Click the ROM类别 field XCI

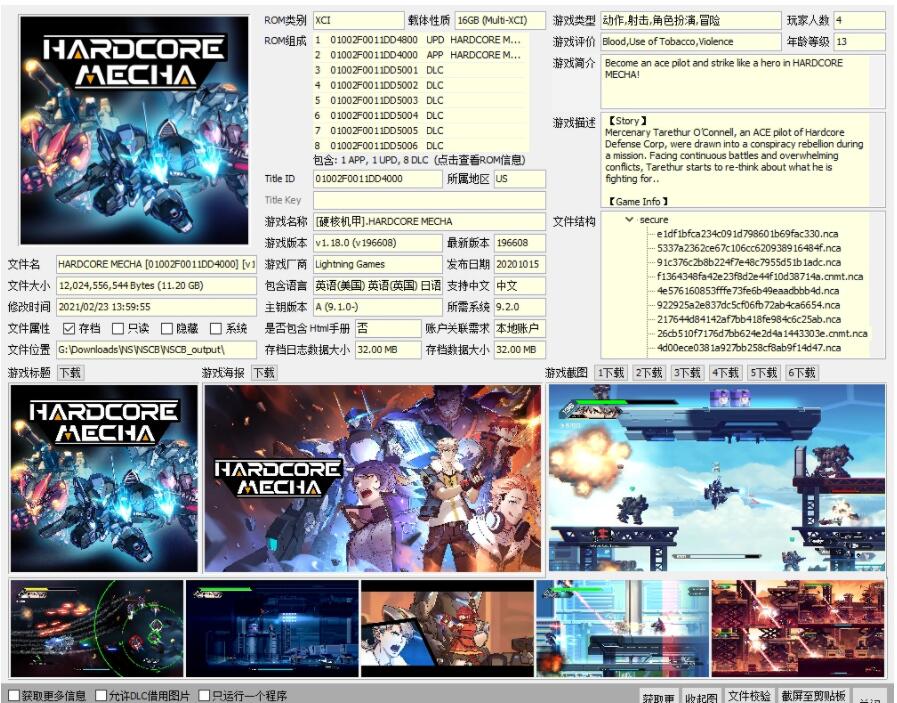coord(359,20)
